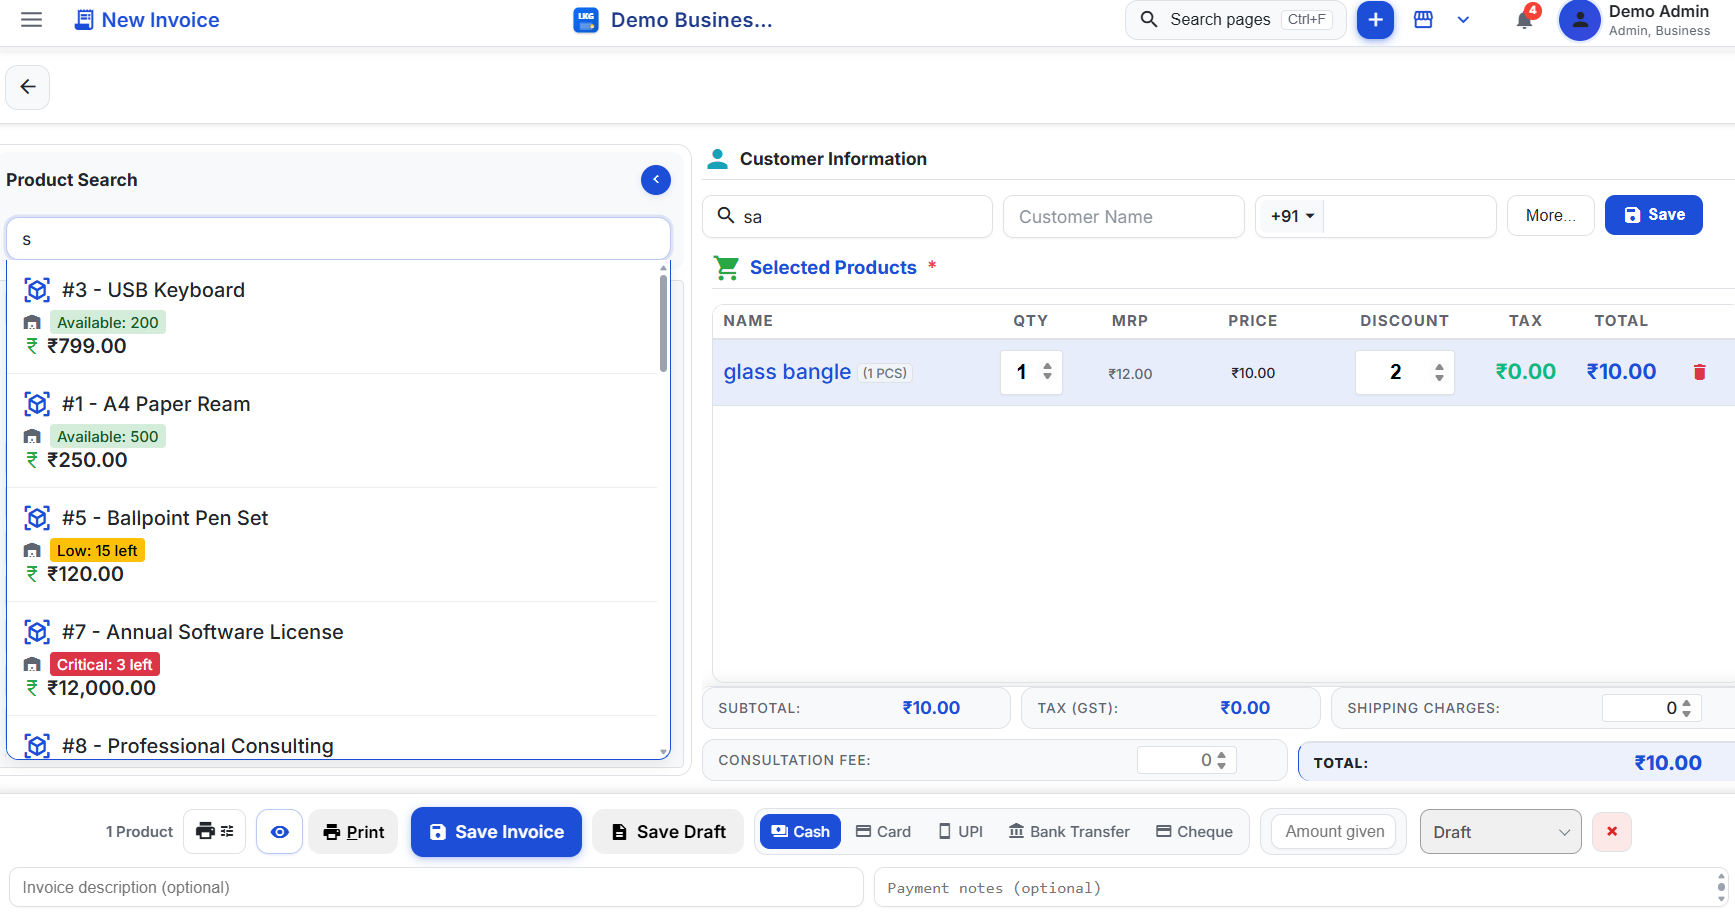Open Search pages box
This screenshot has width=1735, height=912.
tap(1236, 20)
